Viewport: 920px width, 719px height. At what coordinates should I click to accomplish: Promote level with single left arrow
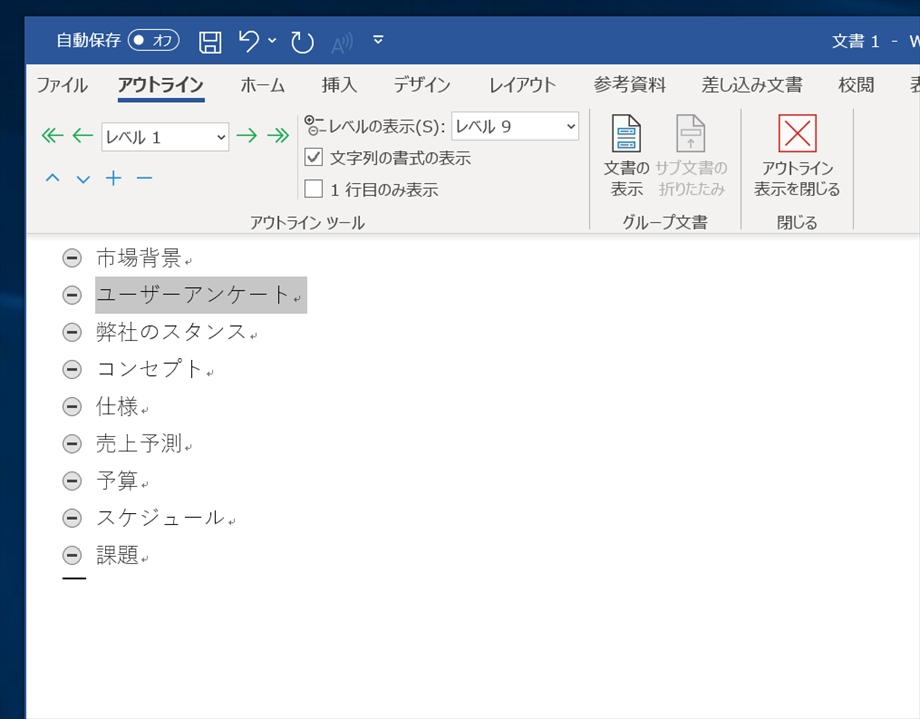tap(82, 137)
